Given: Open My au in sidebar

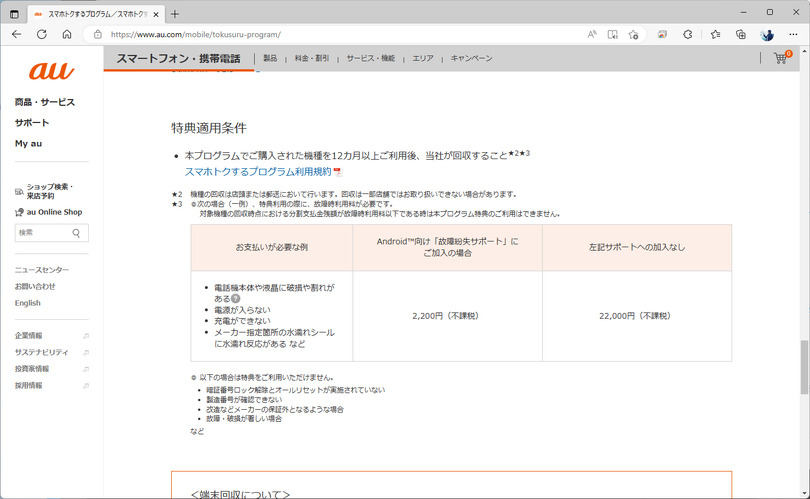Looking at the screenshot, I should click(28, 144).
